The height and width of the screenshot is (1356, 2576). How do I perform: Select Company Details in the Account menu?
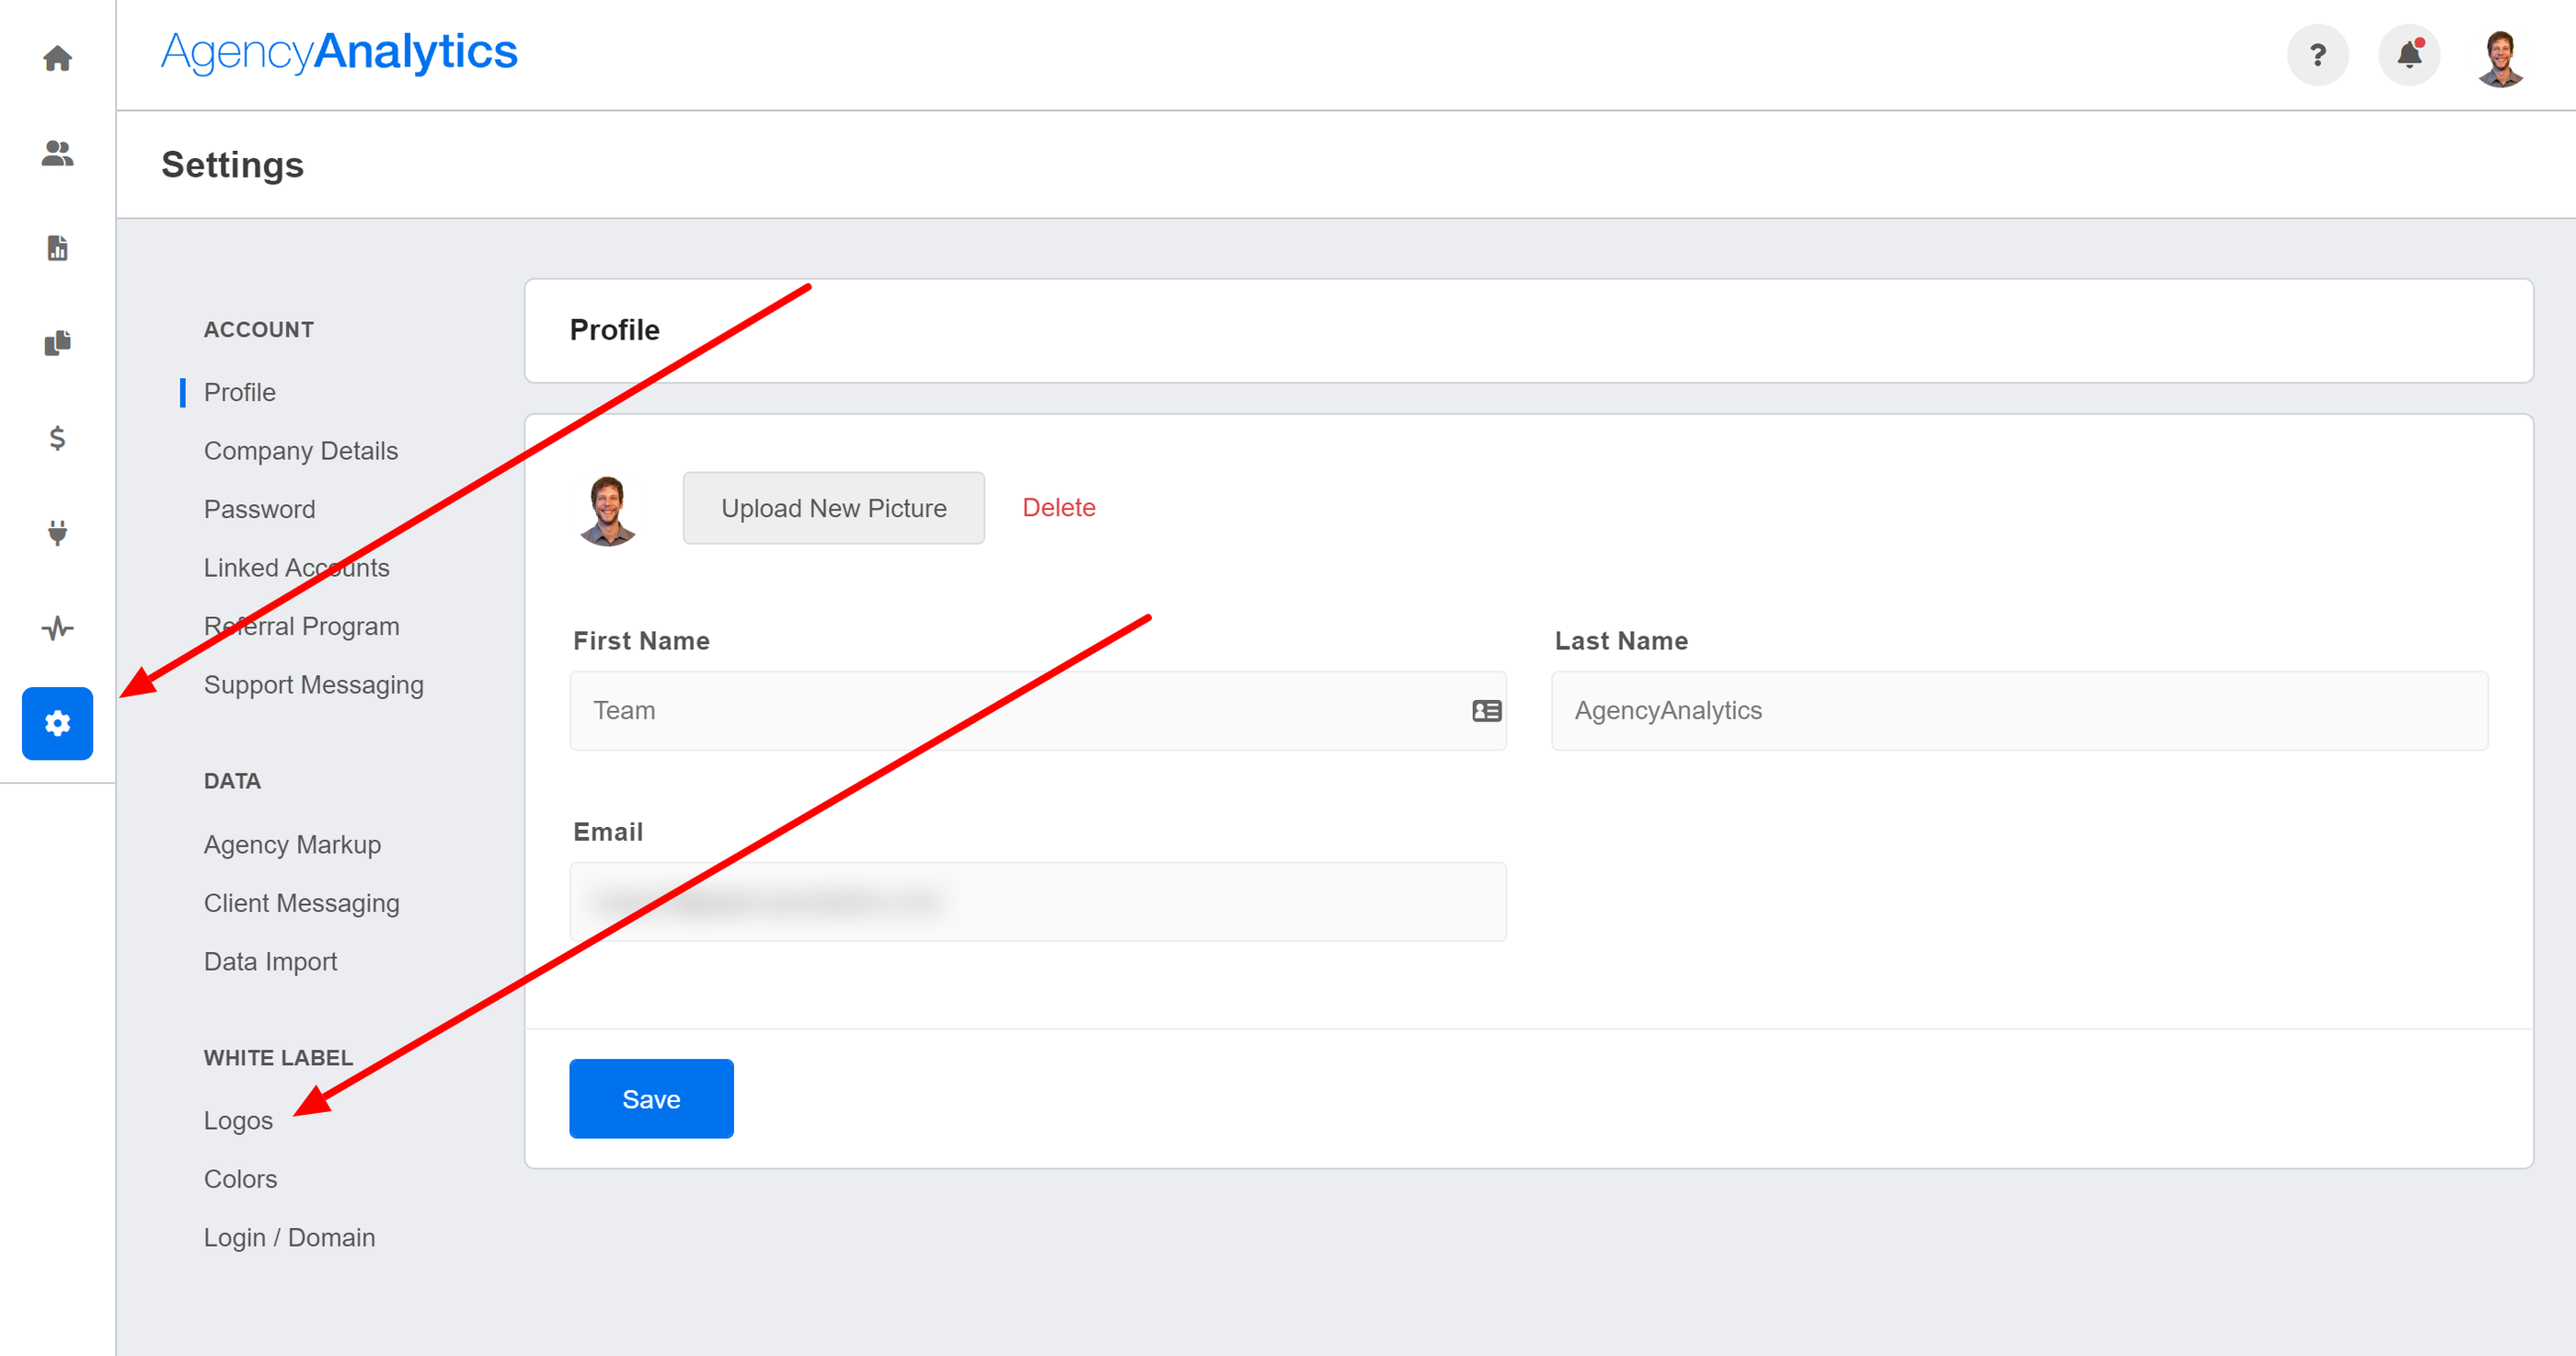pos(300,450)
